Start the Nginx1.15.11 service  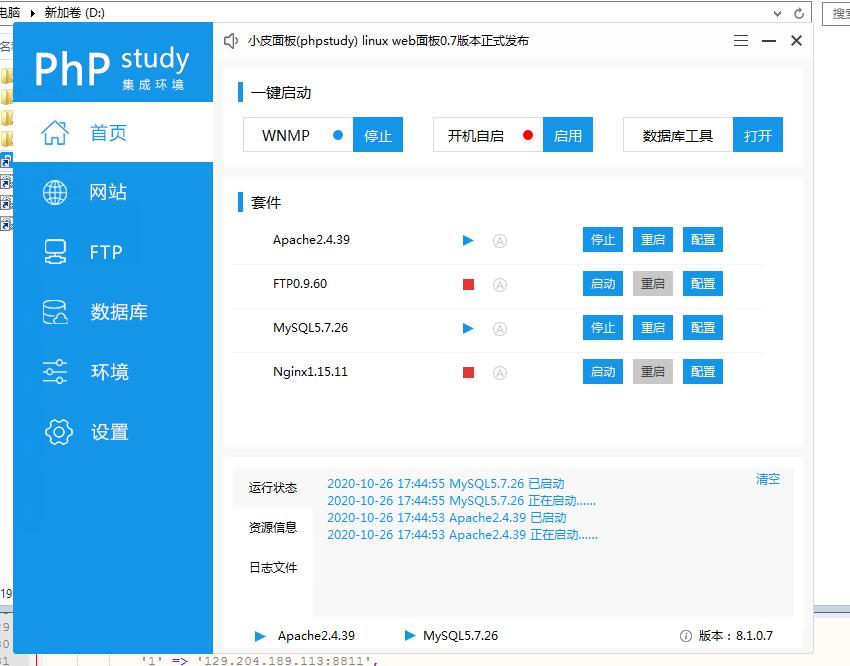click(603, 372)
